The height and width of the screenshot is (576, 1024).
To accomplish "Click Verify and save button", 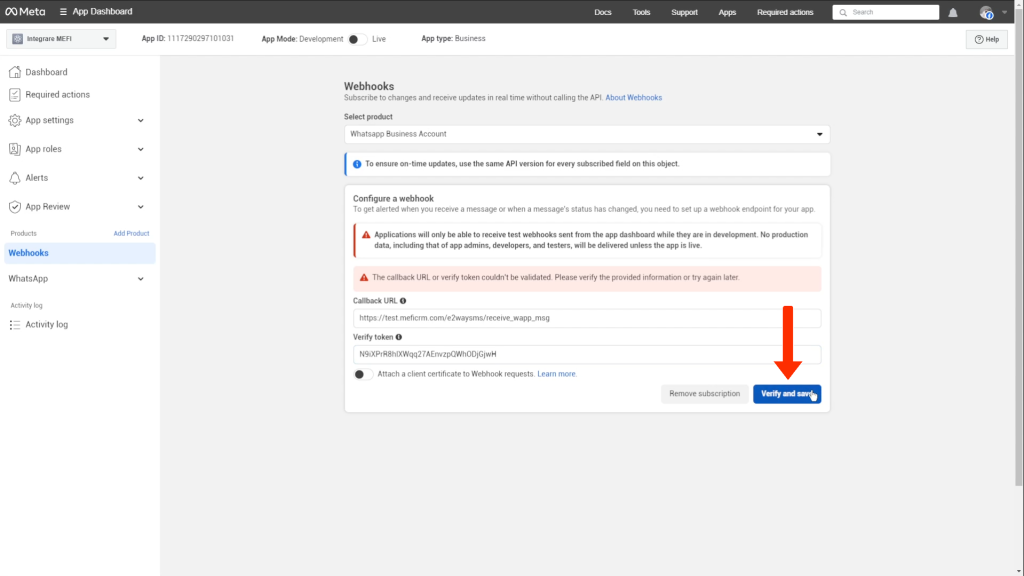I will pos(787,394).
